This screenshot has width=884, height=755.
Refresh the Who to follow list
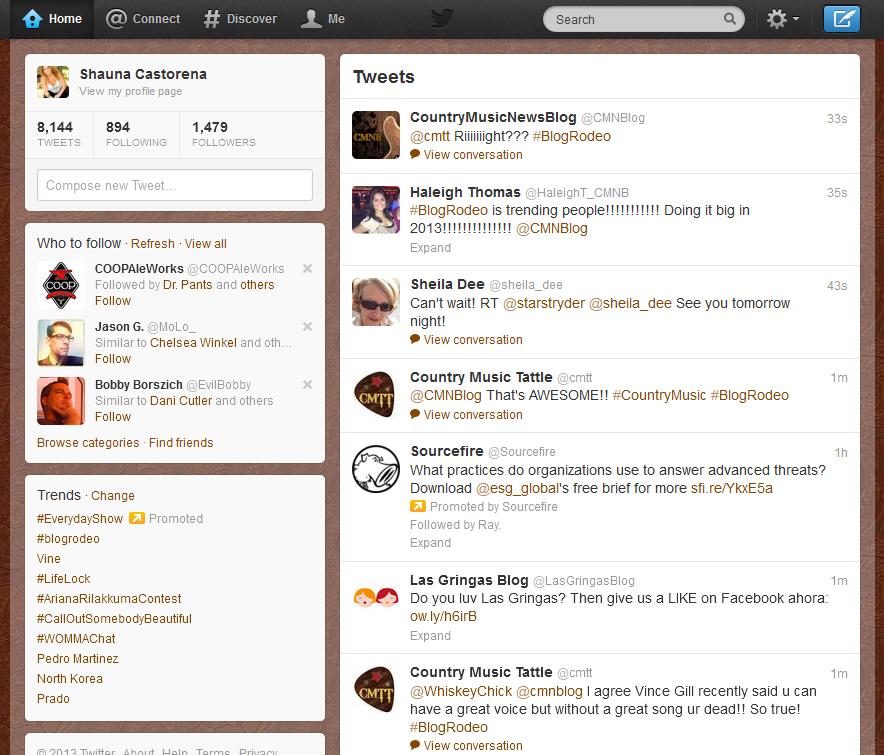[x=152, y=244]
